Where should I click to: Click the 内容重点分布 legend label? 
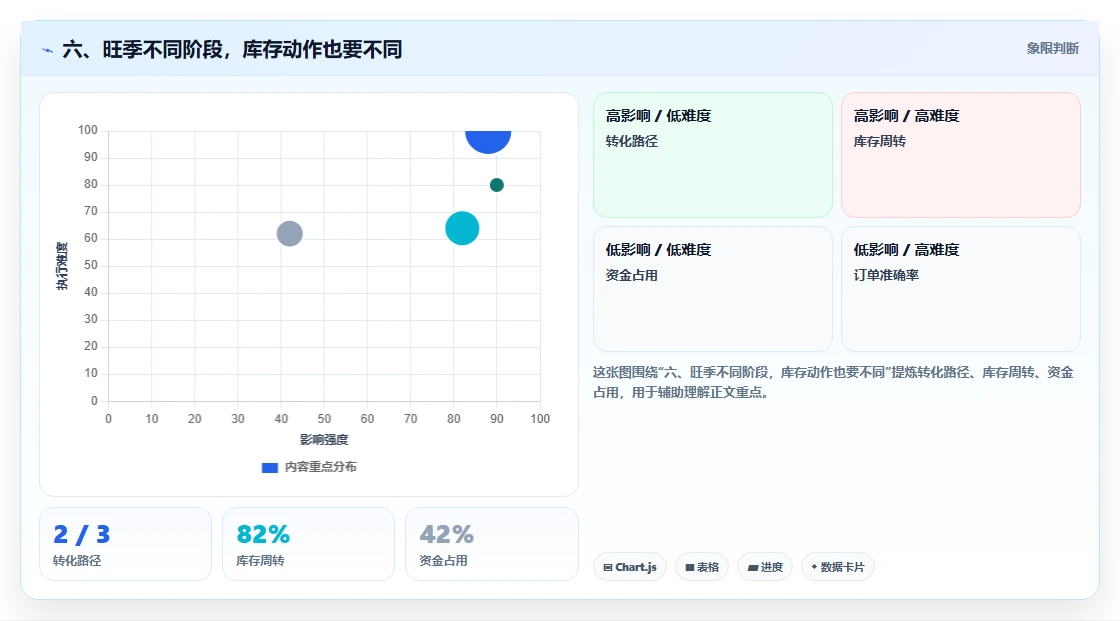pos(321,467)
